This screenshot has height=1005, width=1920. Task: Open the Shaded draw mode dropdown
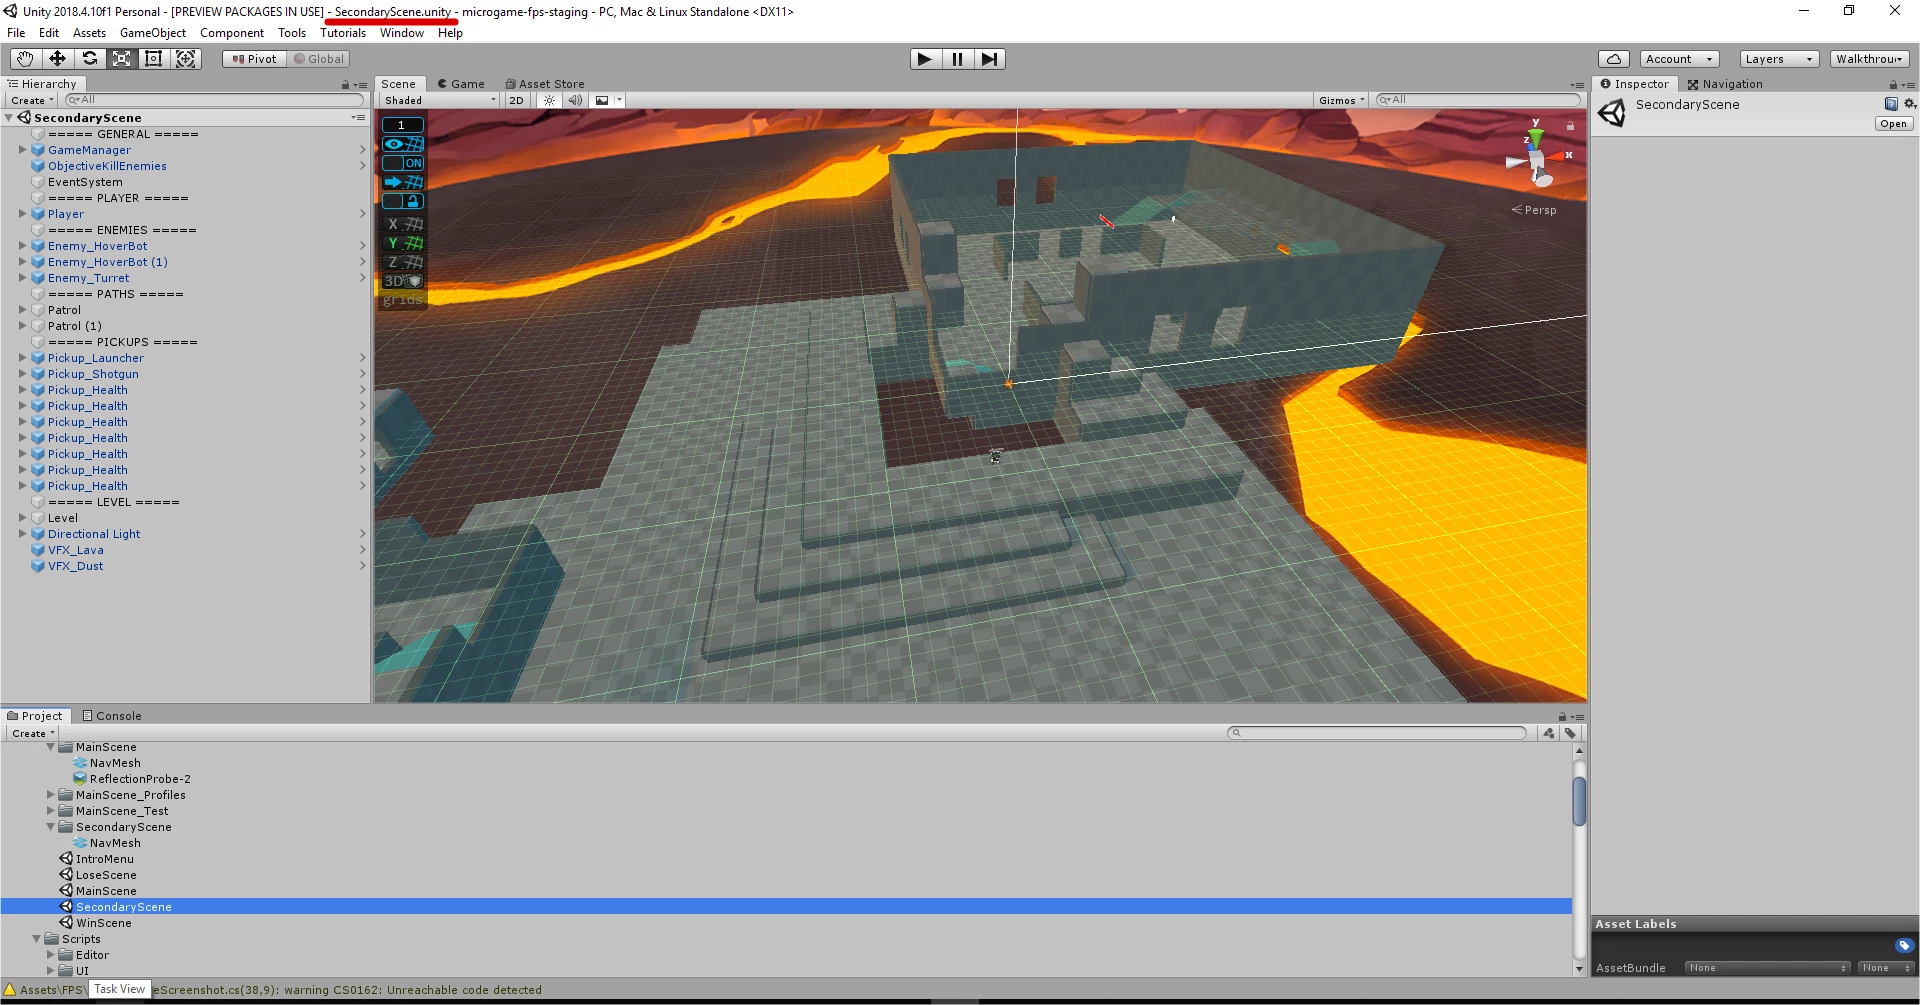440,100
